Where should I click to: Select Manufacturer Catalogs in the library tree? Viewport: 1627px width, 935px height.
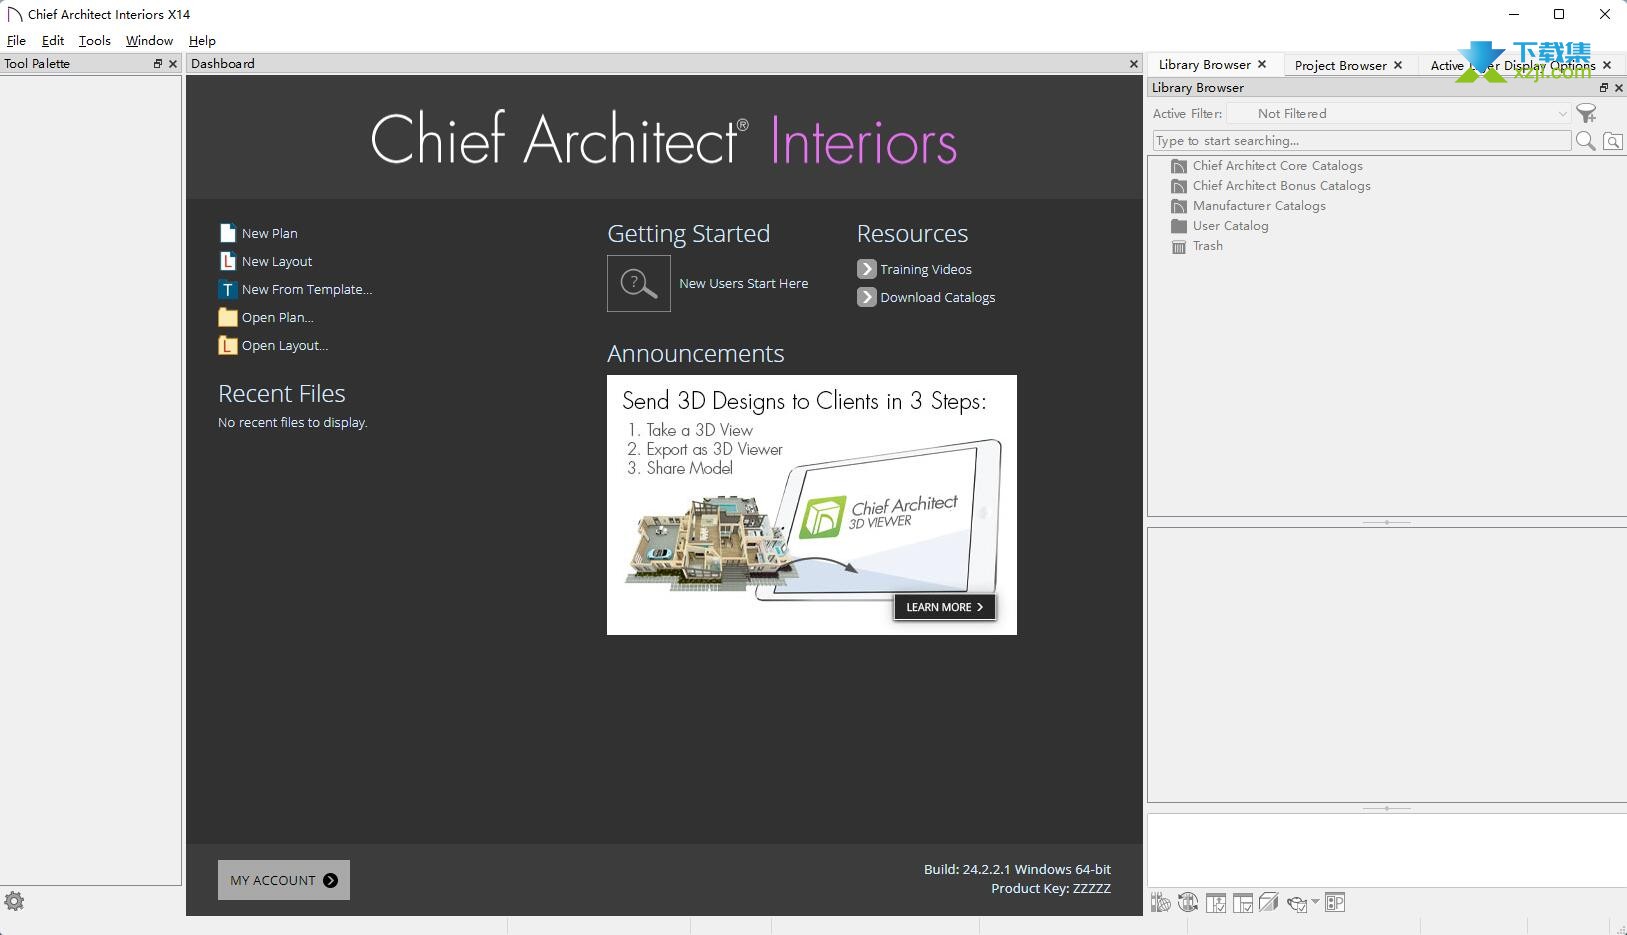point(1259,206)
